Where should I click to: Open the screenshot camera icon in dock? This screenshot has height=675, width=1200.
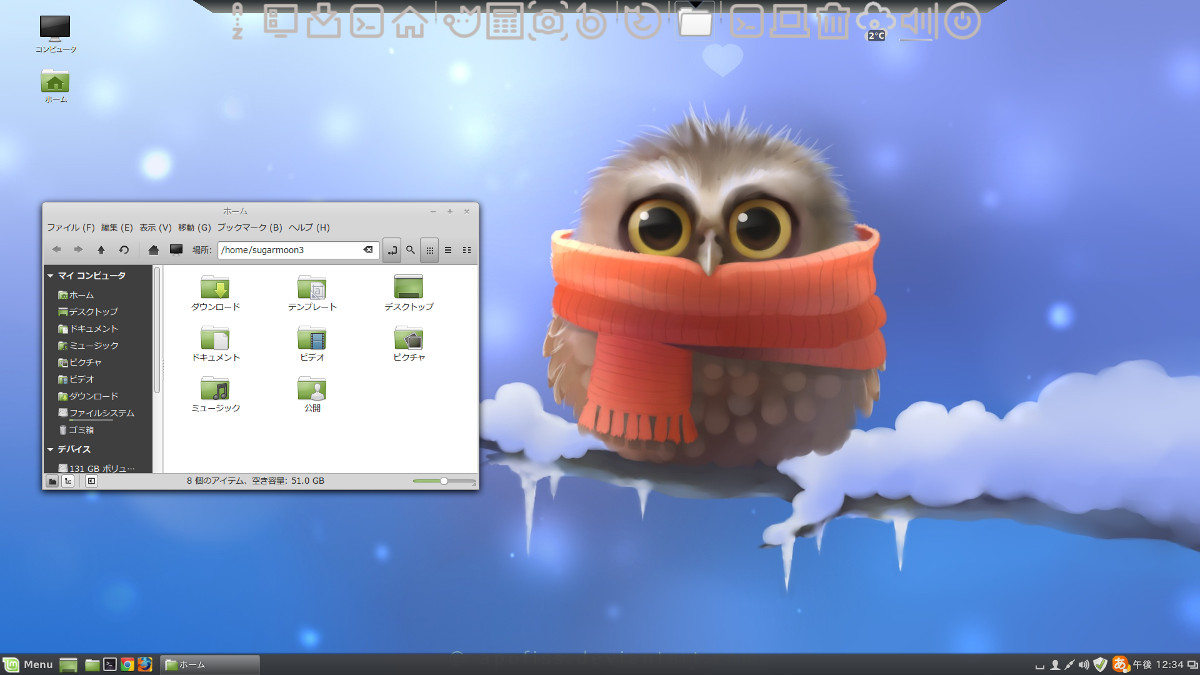[548, 22]
